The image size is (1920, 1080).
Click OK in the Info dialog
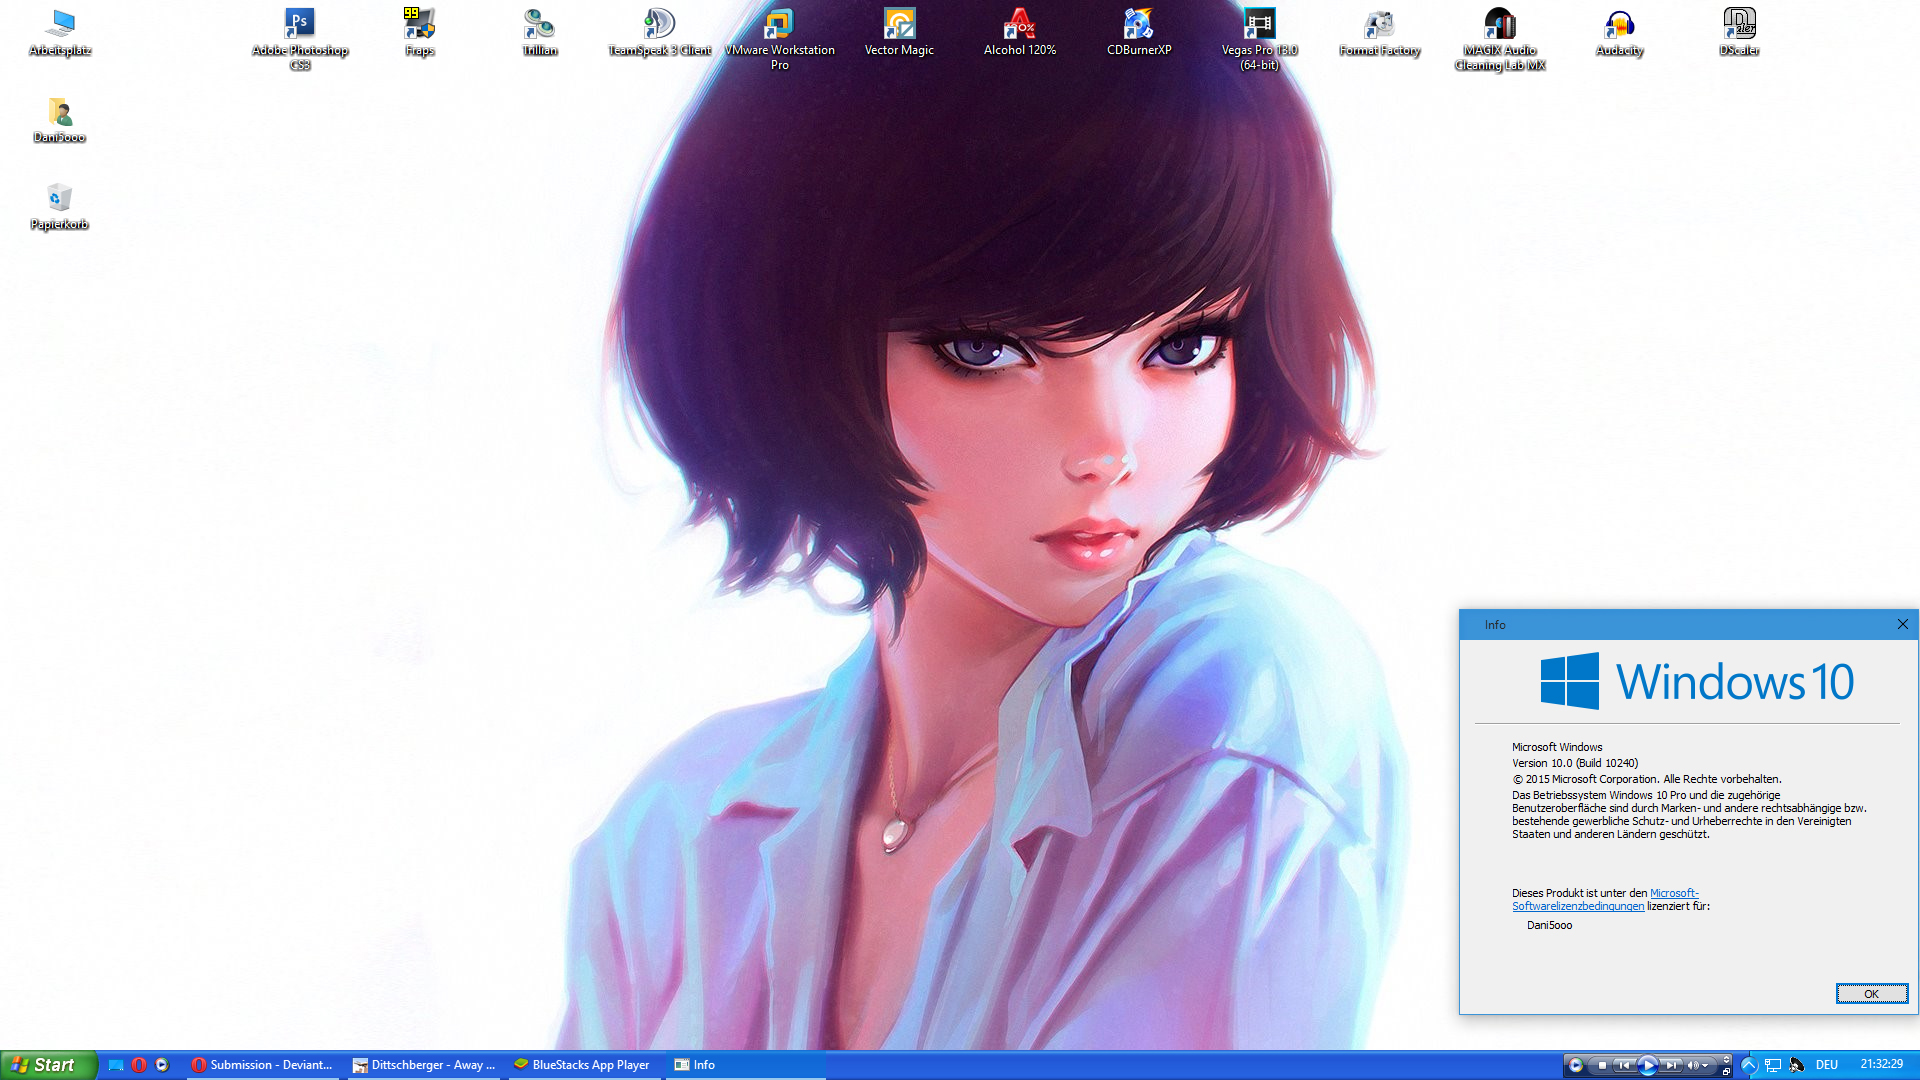(x=1871, y=994)
